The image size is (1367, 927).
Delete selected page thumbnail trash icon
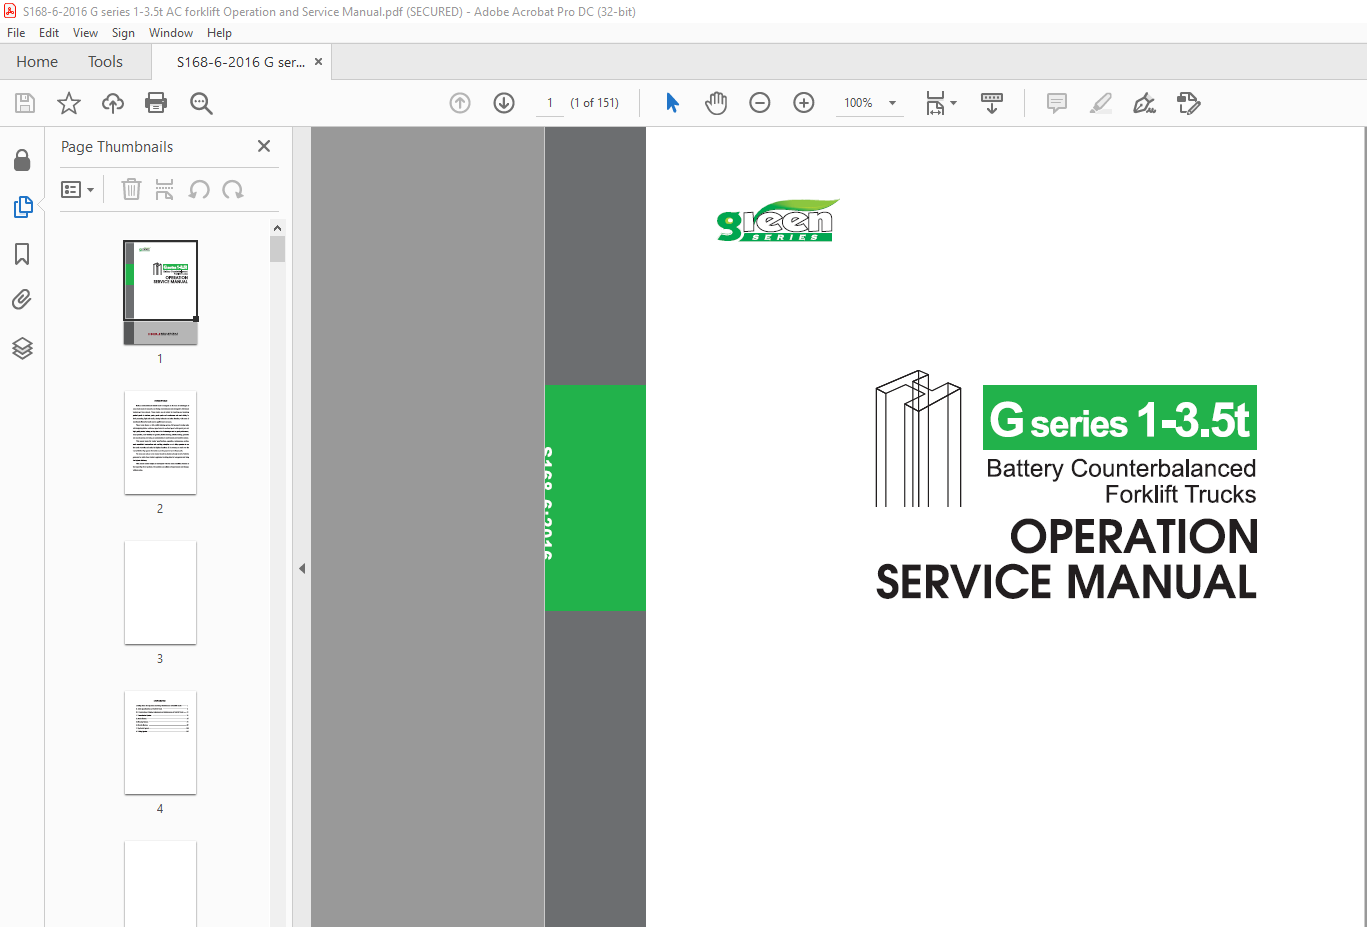point(131,189)
